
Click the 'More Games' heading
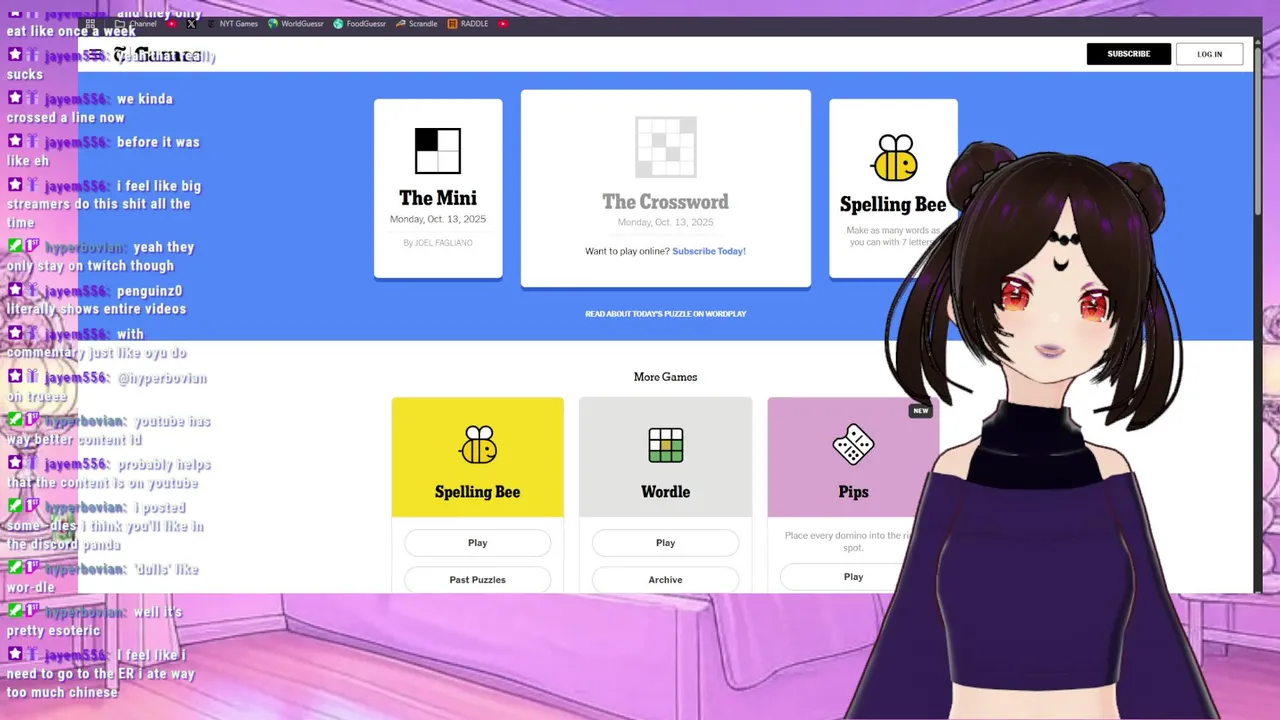666,377
